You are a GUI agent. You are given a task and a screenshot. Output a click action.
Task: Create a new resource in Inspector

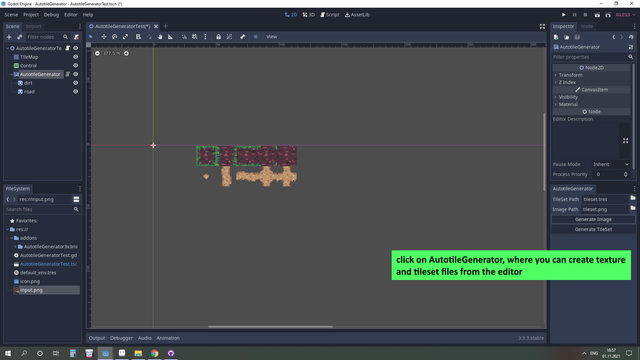pos(556,37)
